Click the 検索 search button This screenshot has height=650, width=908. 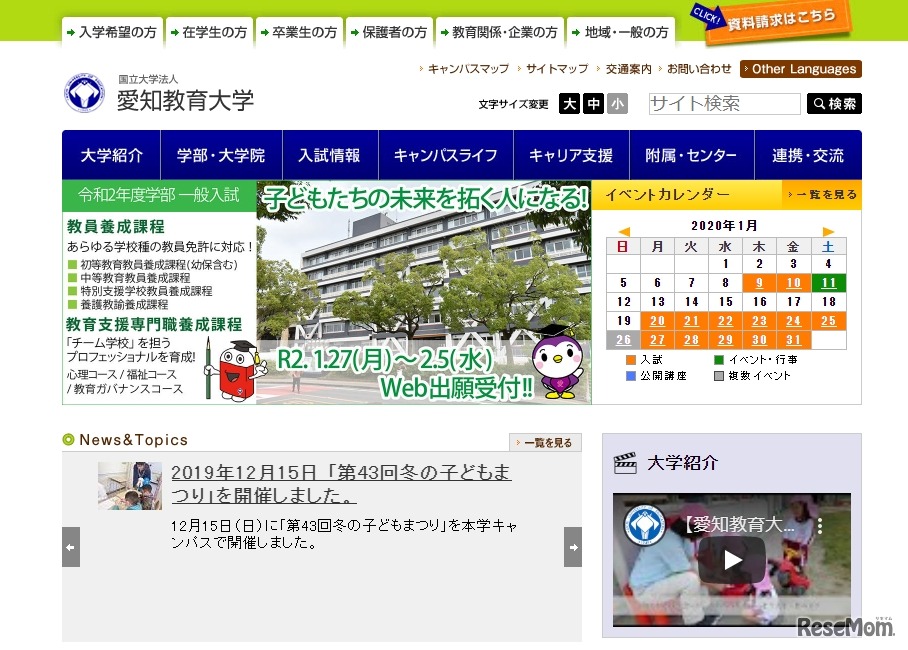[834, 103]
